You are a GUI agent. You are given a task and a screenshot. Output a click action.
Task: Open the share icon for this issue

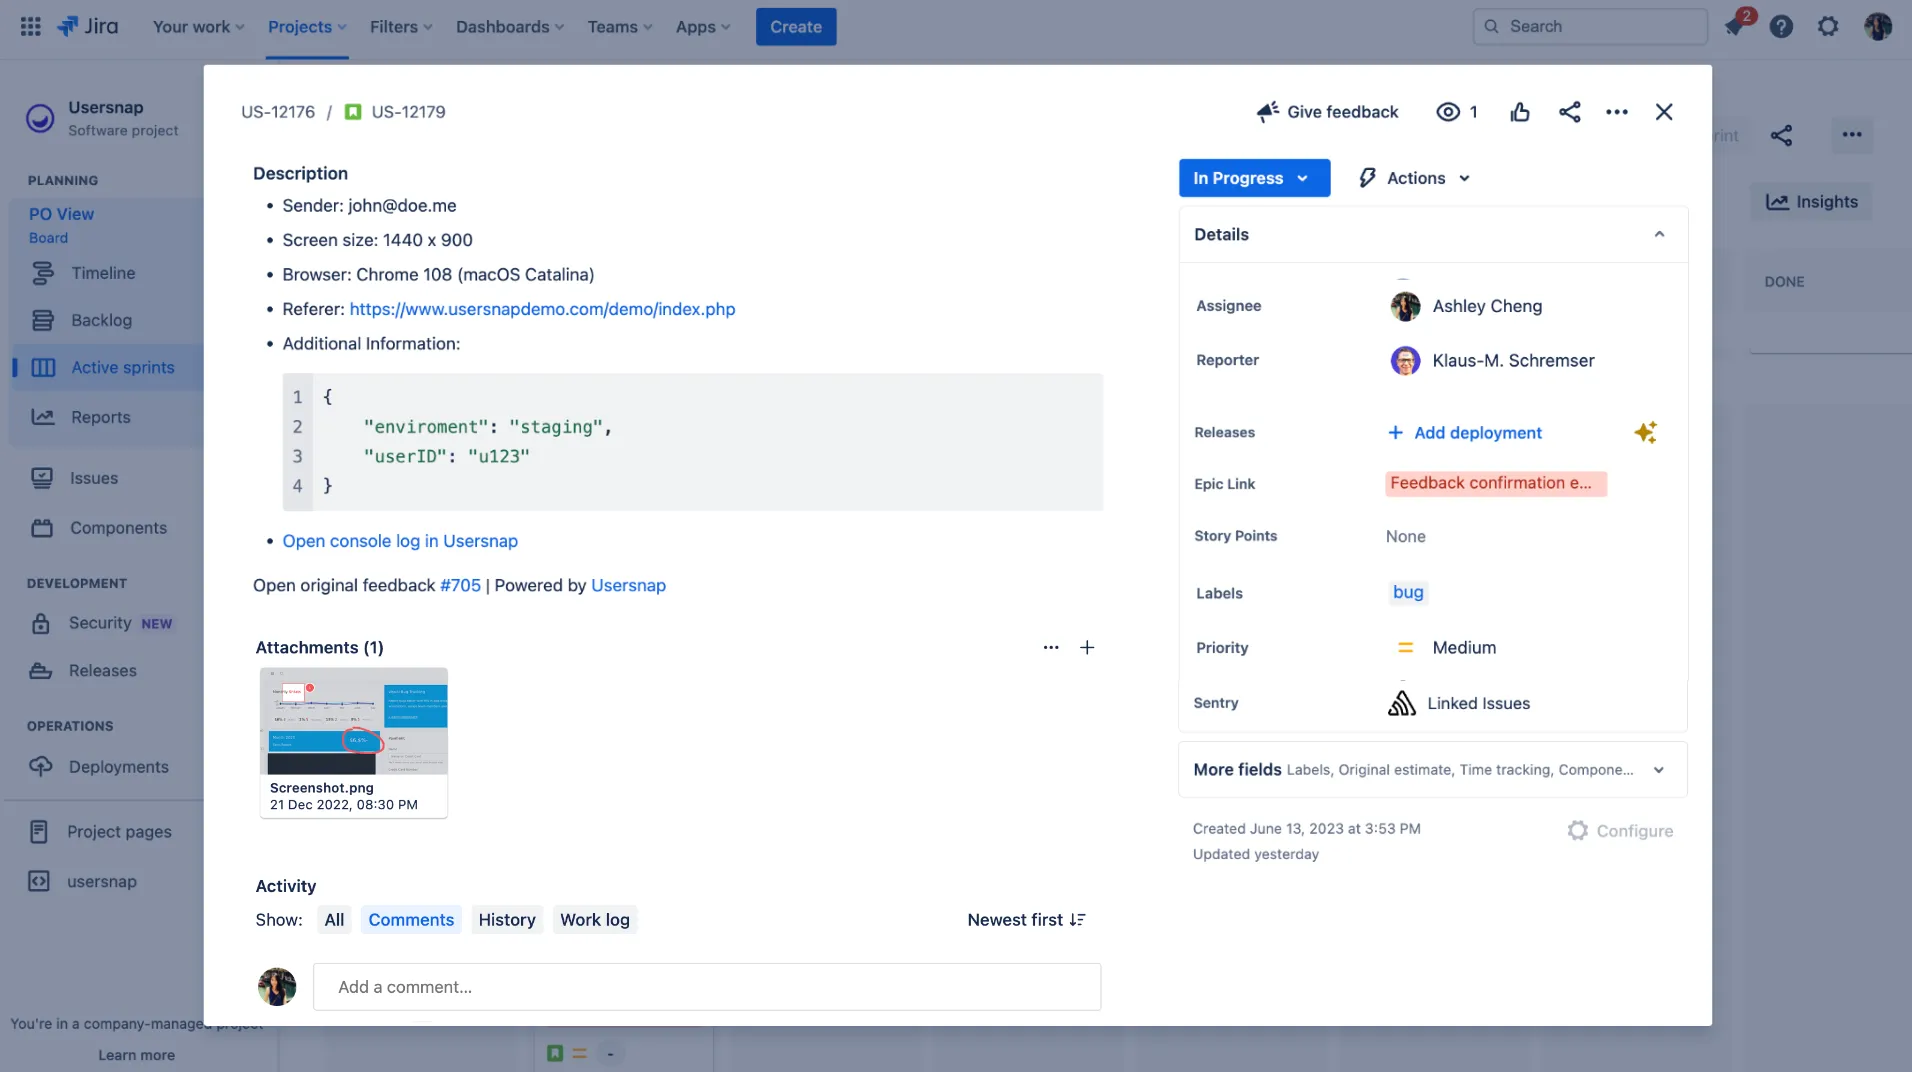pyautogui.click(x=1568, y=111)
